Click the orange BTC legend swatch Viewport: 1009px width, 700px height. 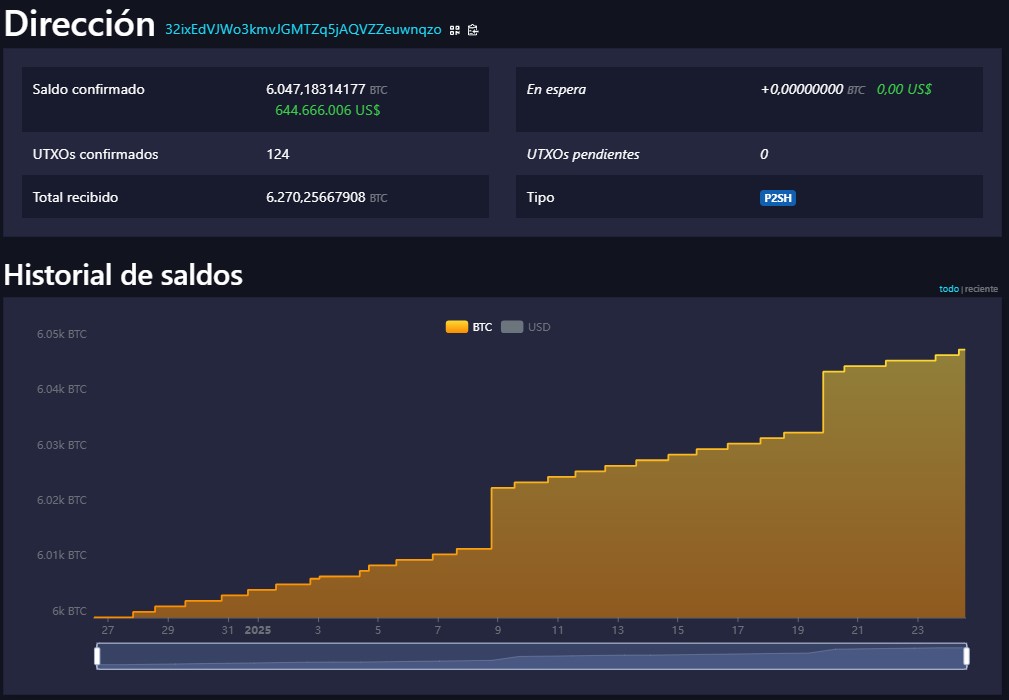pyautogui.click(x=456, y=327)
